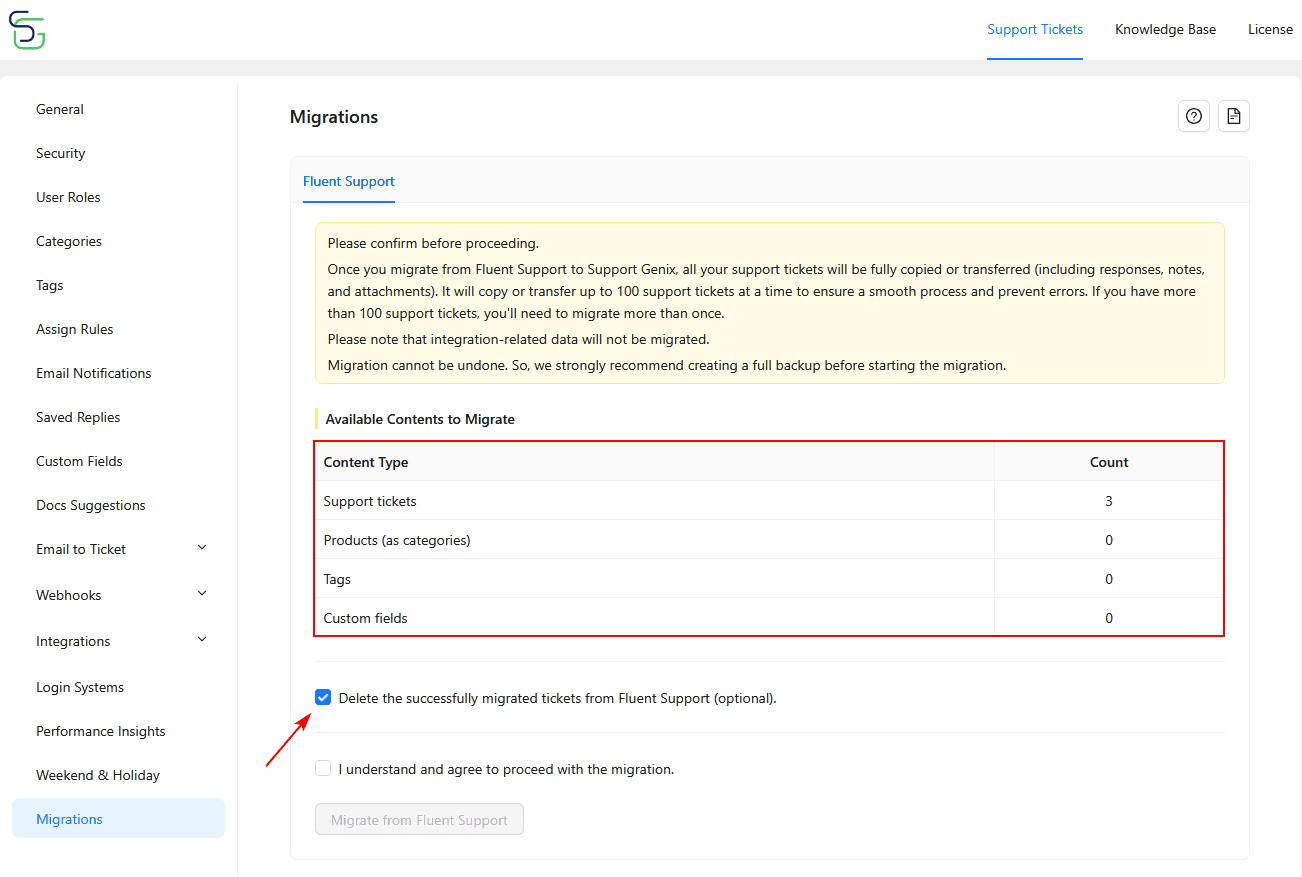This screenshot has width=1302, height=877.
Task: Open the Knowledge Base top tab
Action: [1166, 30]
